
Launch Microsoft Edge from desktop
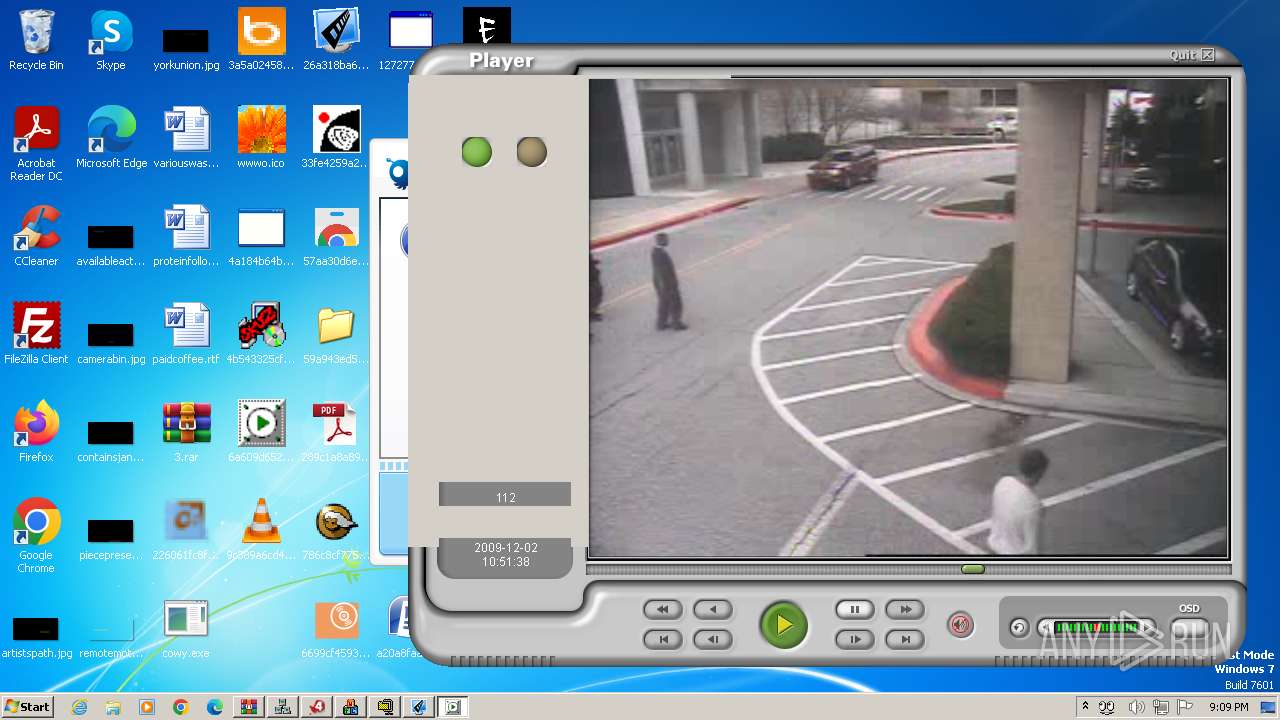point(111,138)
